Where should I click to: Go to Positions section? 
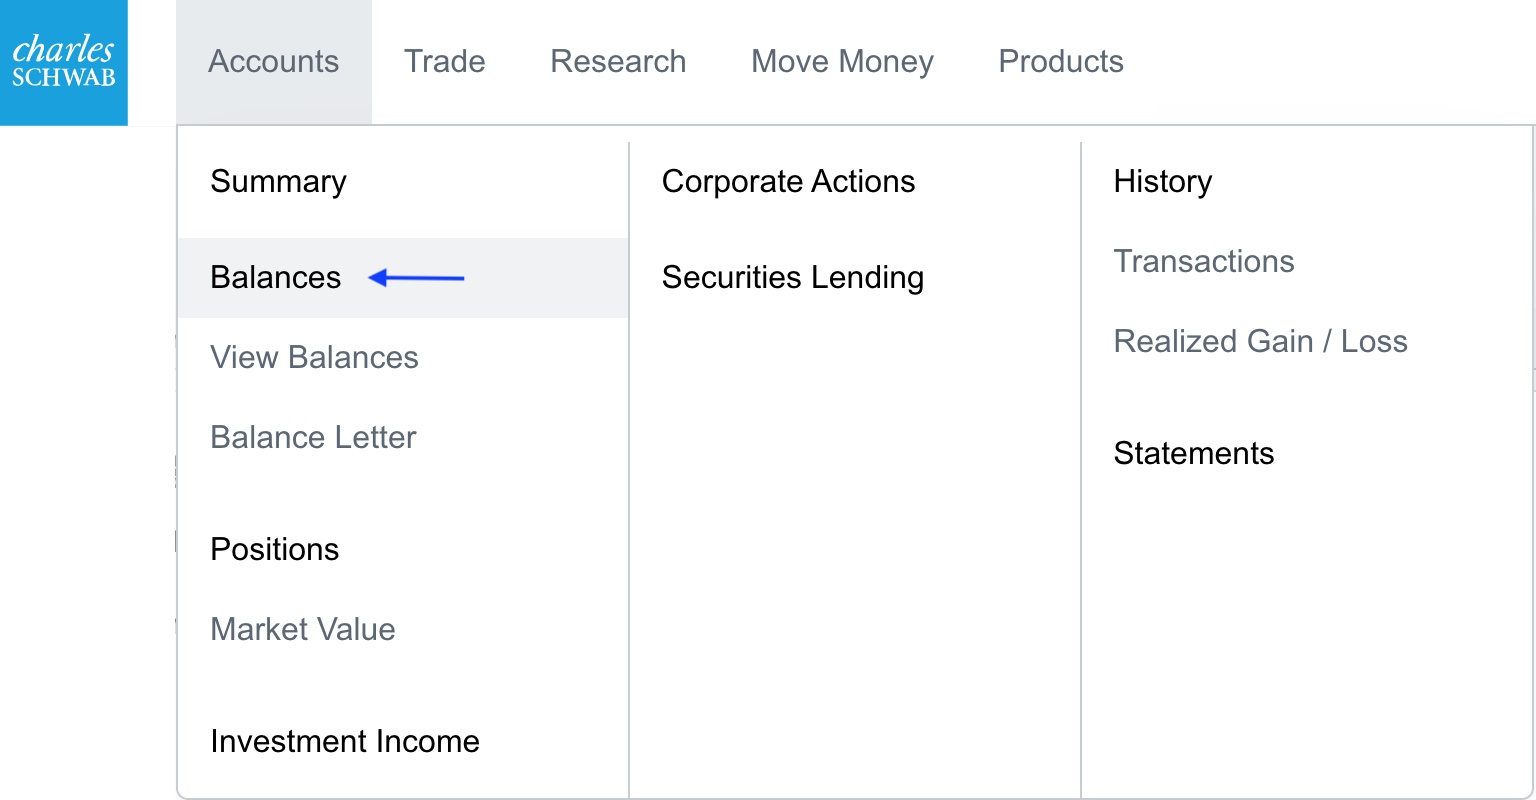click(275, 550)
